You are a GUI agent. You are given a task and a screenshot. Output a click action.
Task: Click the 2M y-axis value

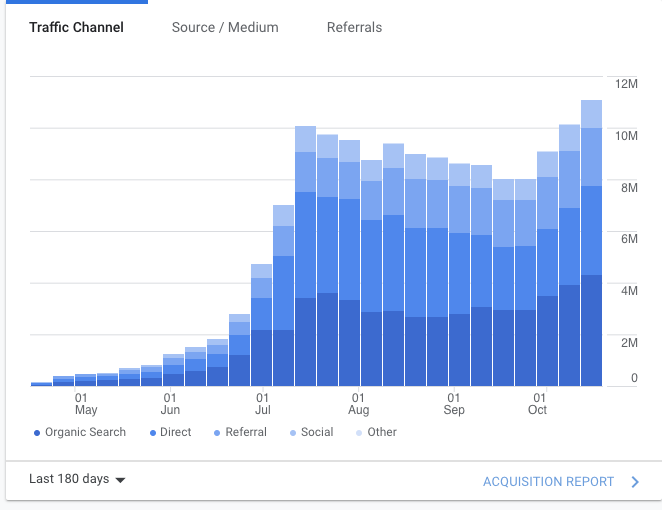tap(629, 343)
